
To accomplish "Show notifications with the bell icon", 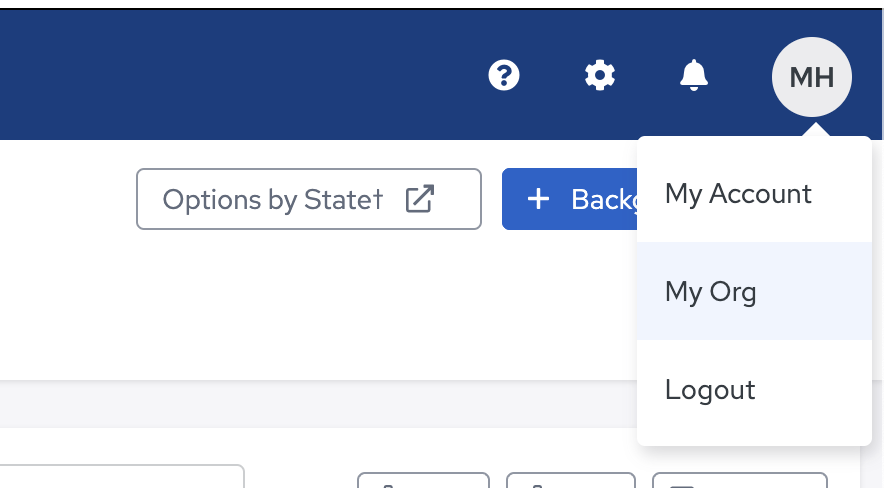I will point(693,75).
